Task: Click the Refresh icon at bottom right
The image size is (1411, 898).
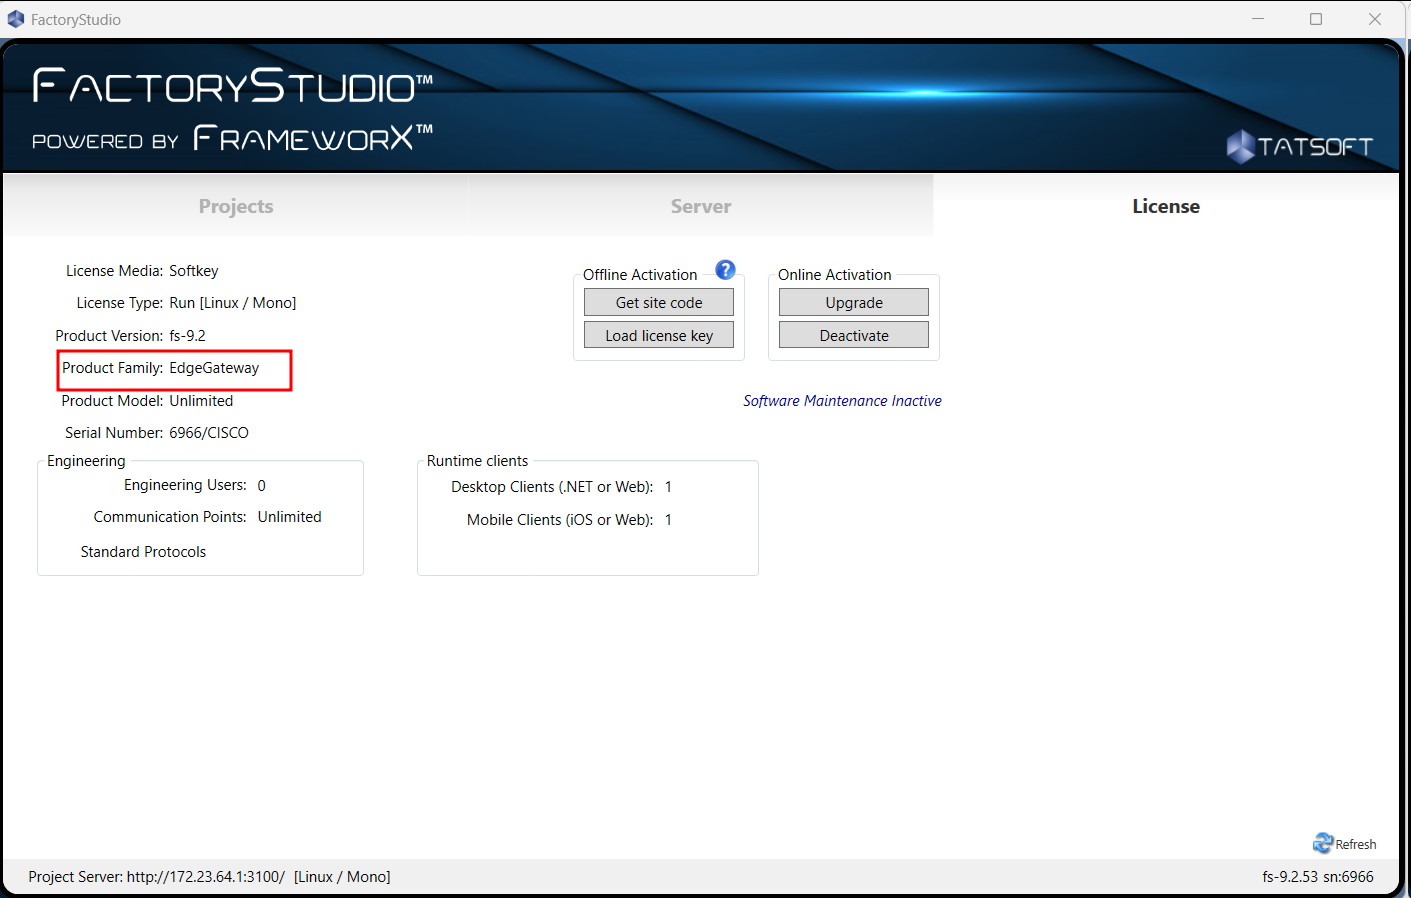Action: click(1323, 843)
